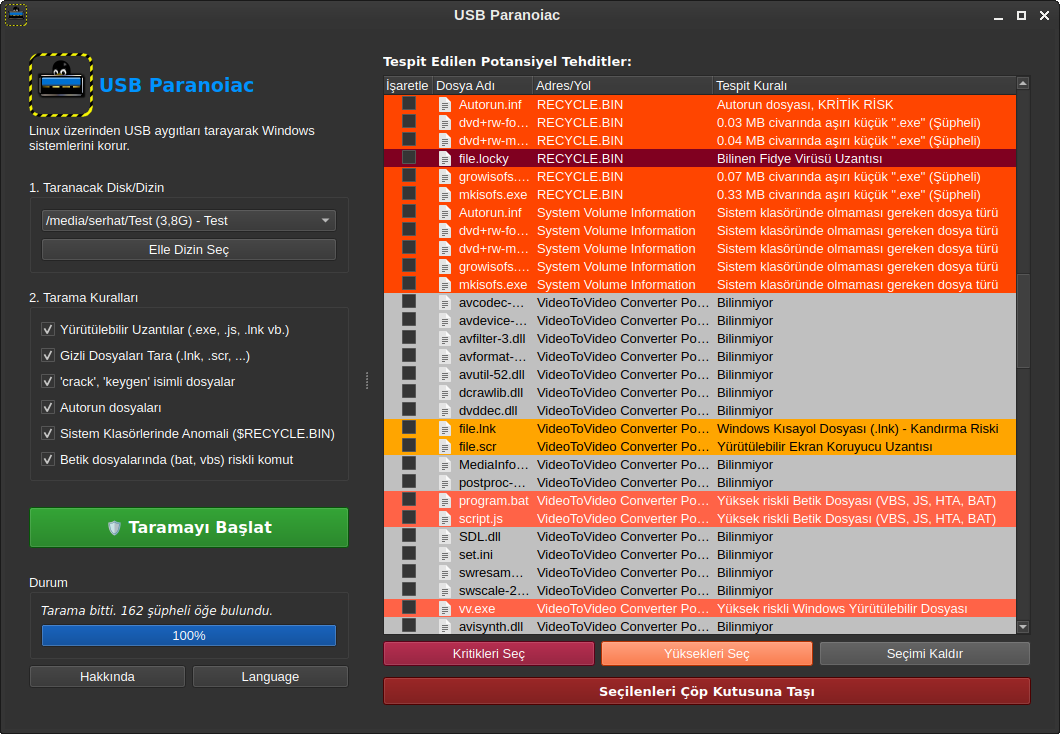Click the file icon next to program.bat

pos(446,501)
